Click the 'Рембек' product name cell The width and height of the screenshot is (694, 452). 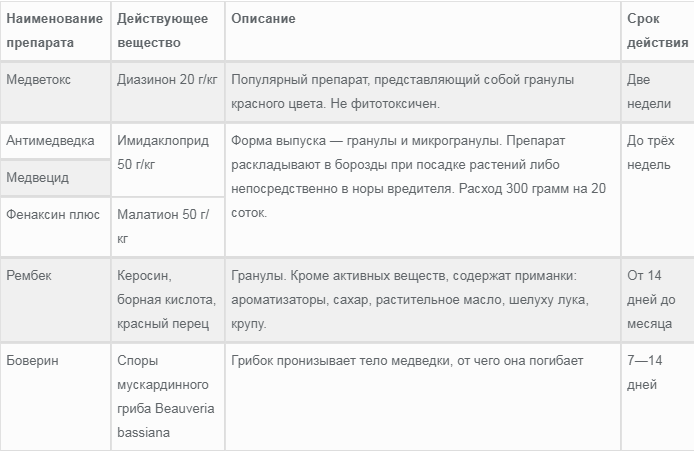pos(29,275)
